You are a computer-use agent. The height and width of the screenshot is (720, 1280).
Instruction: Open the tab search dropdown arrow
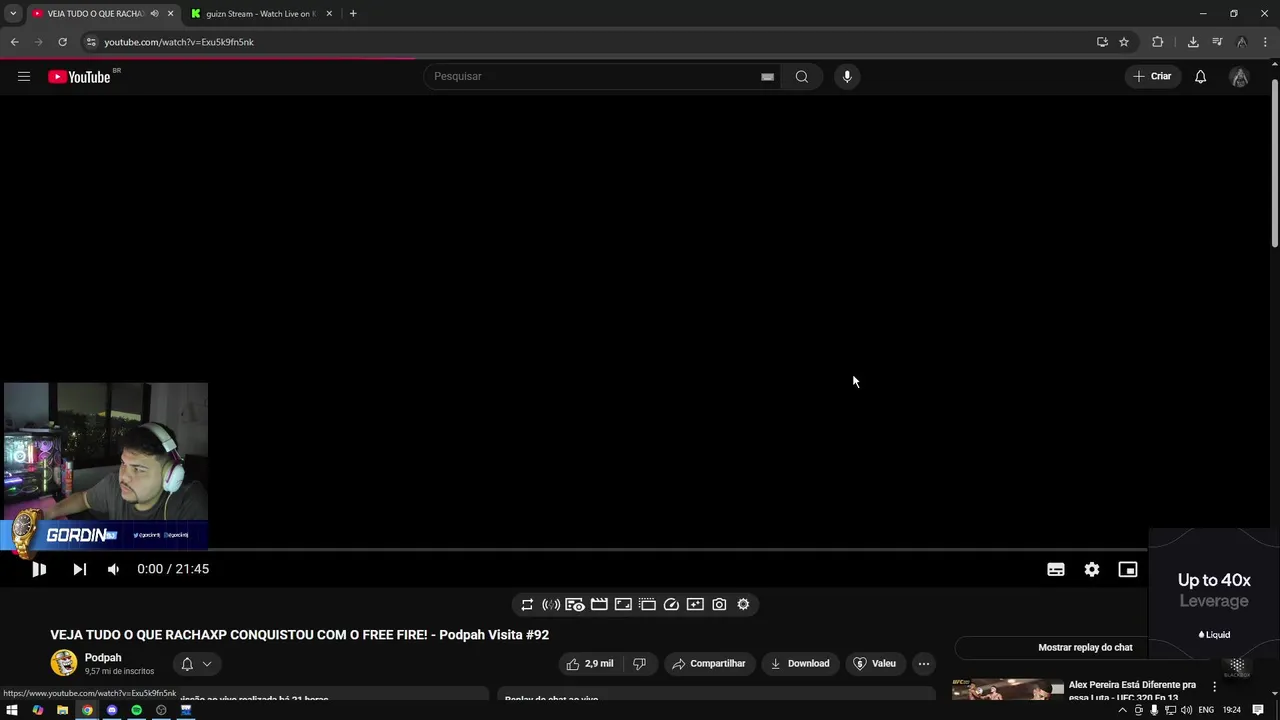tap(13, 14)
